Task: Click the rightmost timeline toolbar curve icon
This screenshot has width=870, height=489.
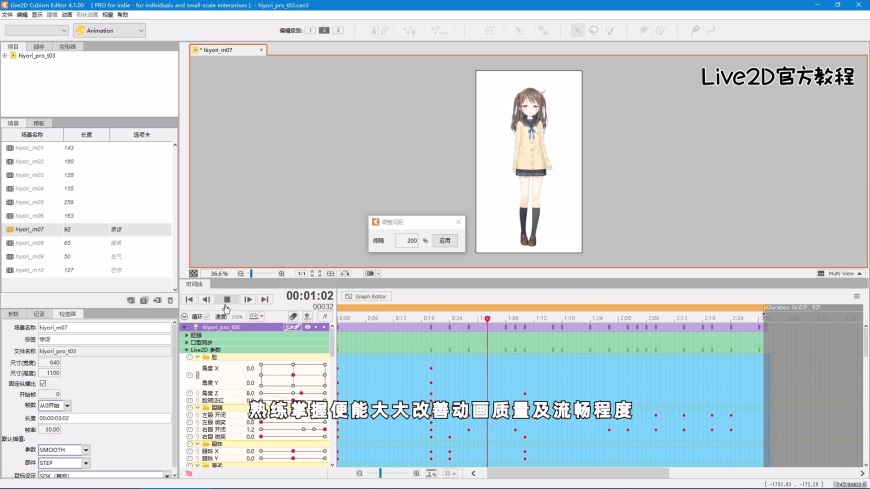Action: click(x=325, y=316)
